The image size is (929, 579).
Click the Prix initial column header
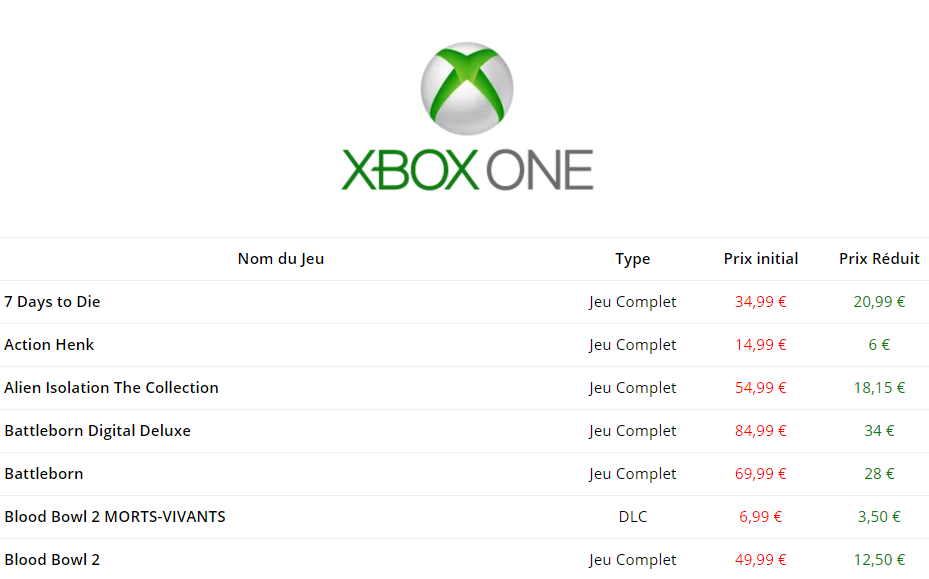(x=761, y=259)
